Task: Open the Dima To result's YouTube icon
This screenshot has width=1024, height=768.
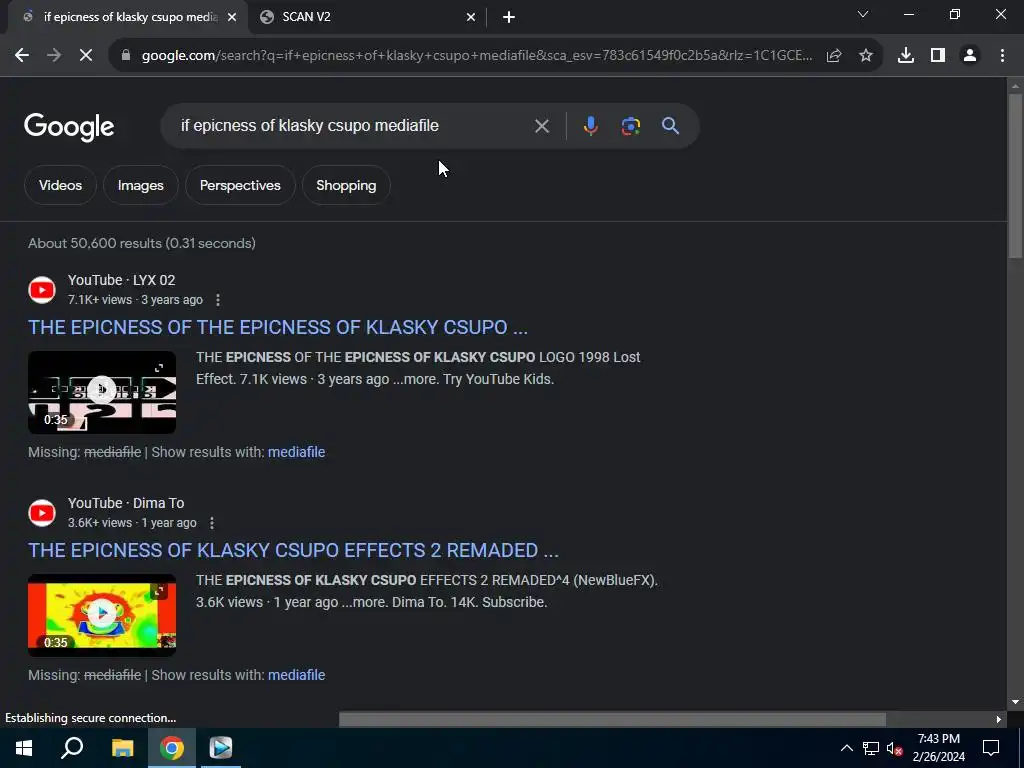Action: [x=42, y=513]
